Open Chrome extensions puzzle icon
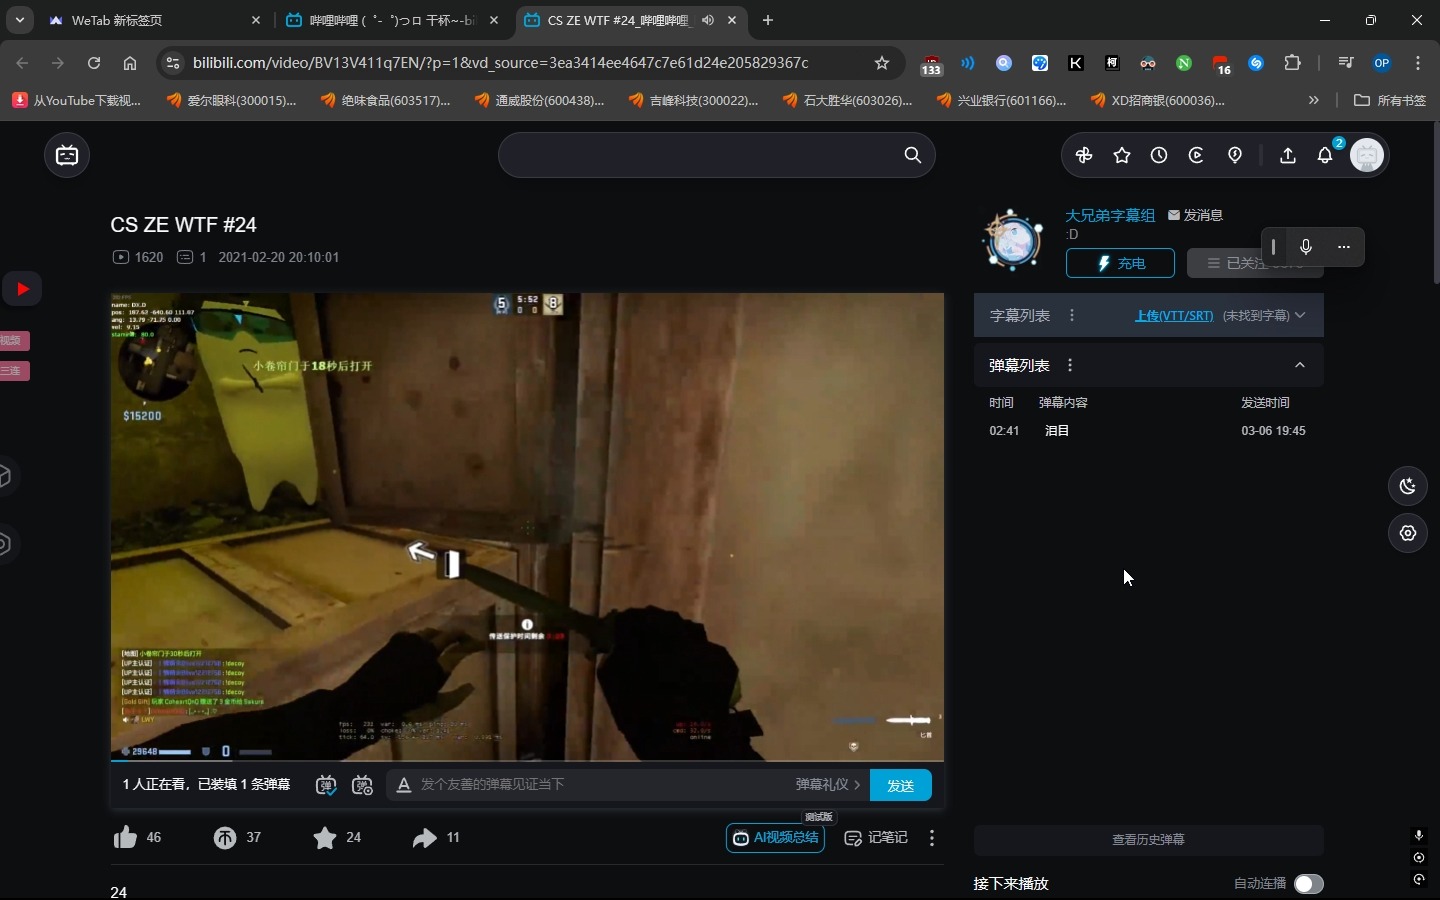The width and height of the screenshot is (1440, 900). click(x=1293, y=63)
